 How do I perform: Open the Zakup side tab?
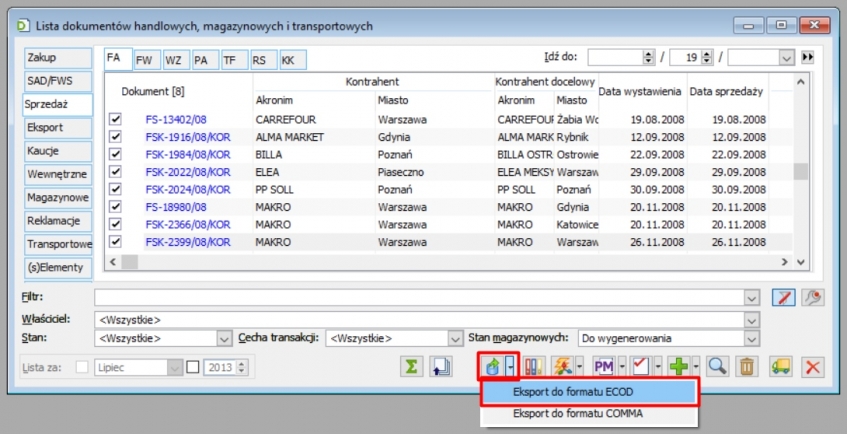pyautogui.click(x=58, y=57)
